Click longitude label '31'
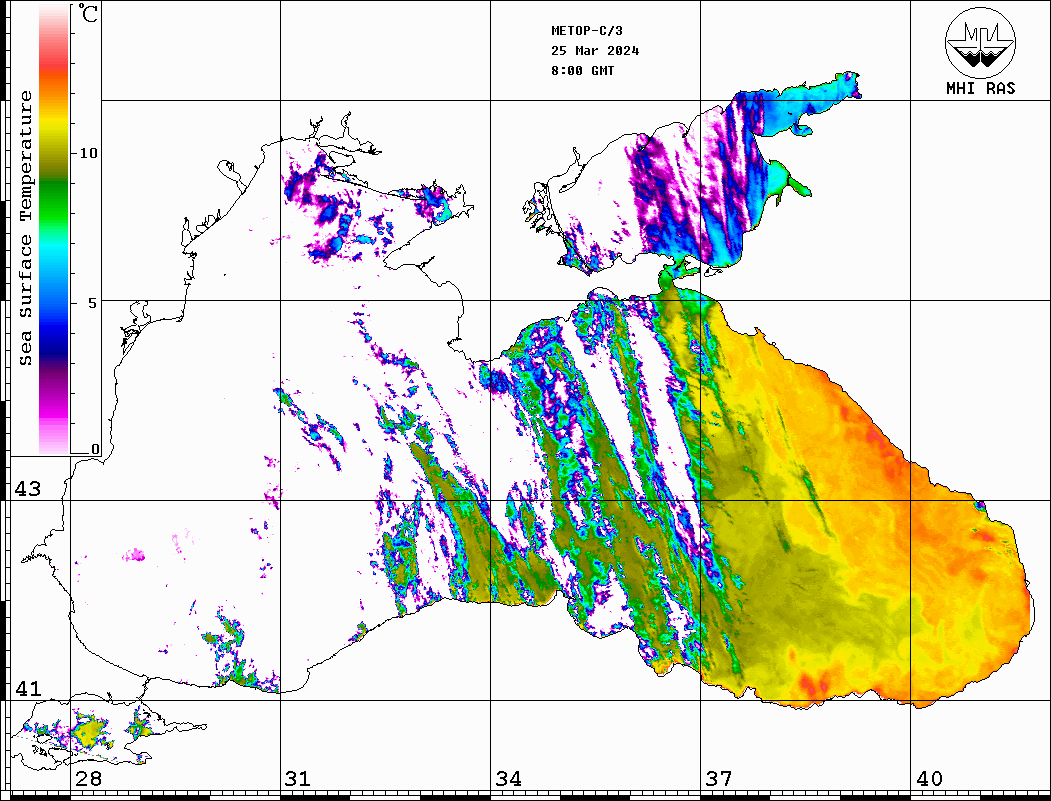 [298, 779]
